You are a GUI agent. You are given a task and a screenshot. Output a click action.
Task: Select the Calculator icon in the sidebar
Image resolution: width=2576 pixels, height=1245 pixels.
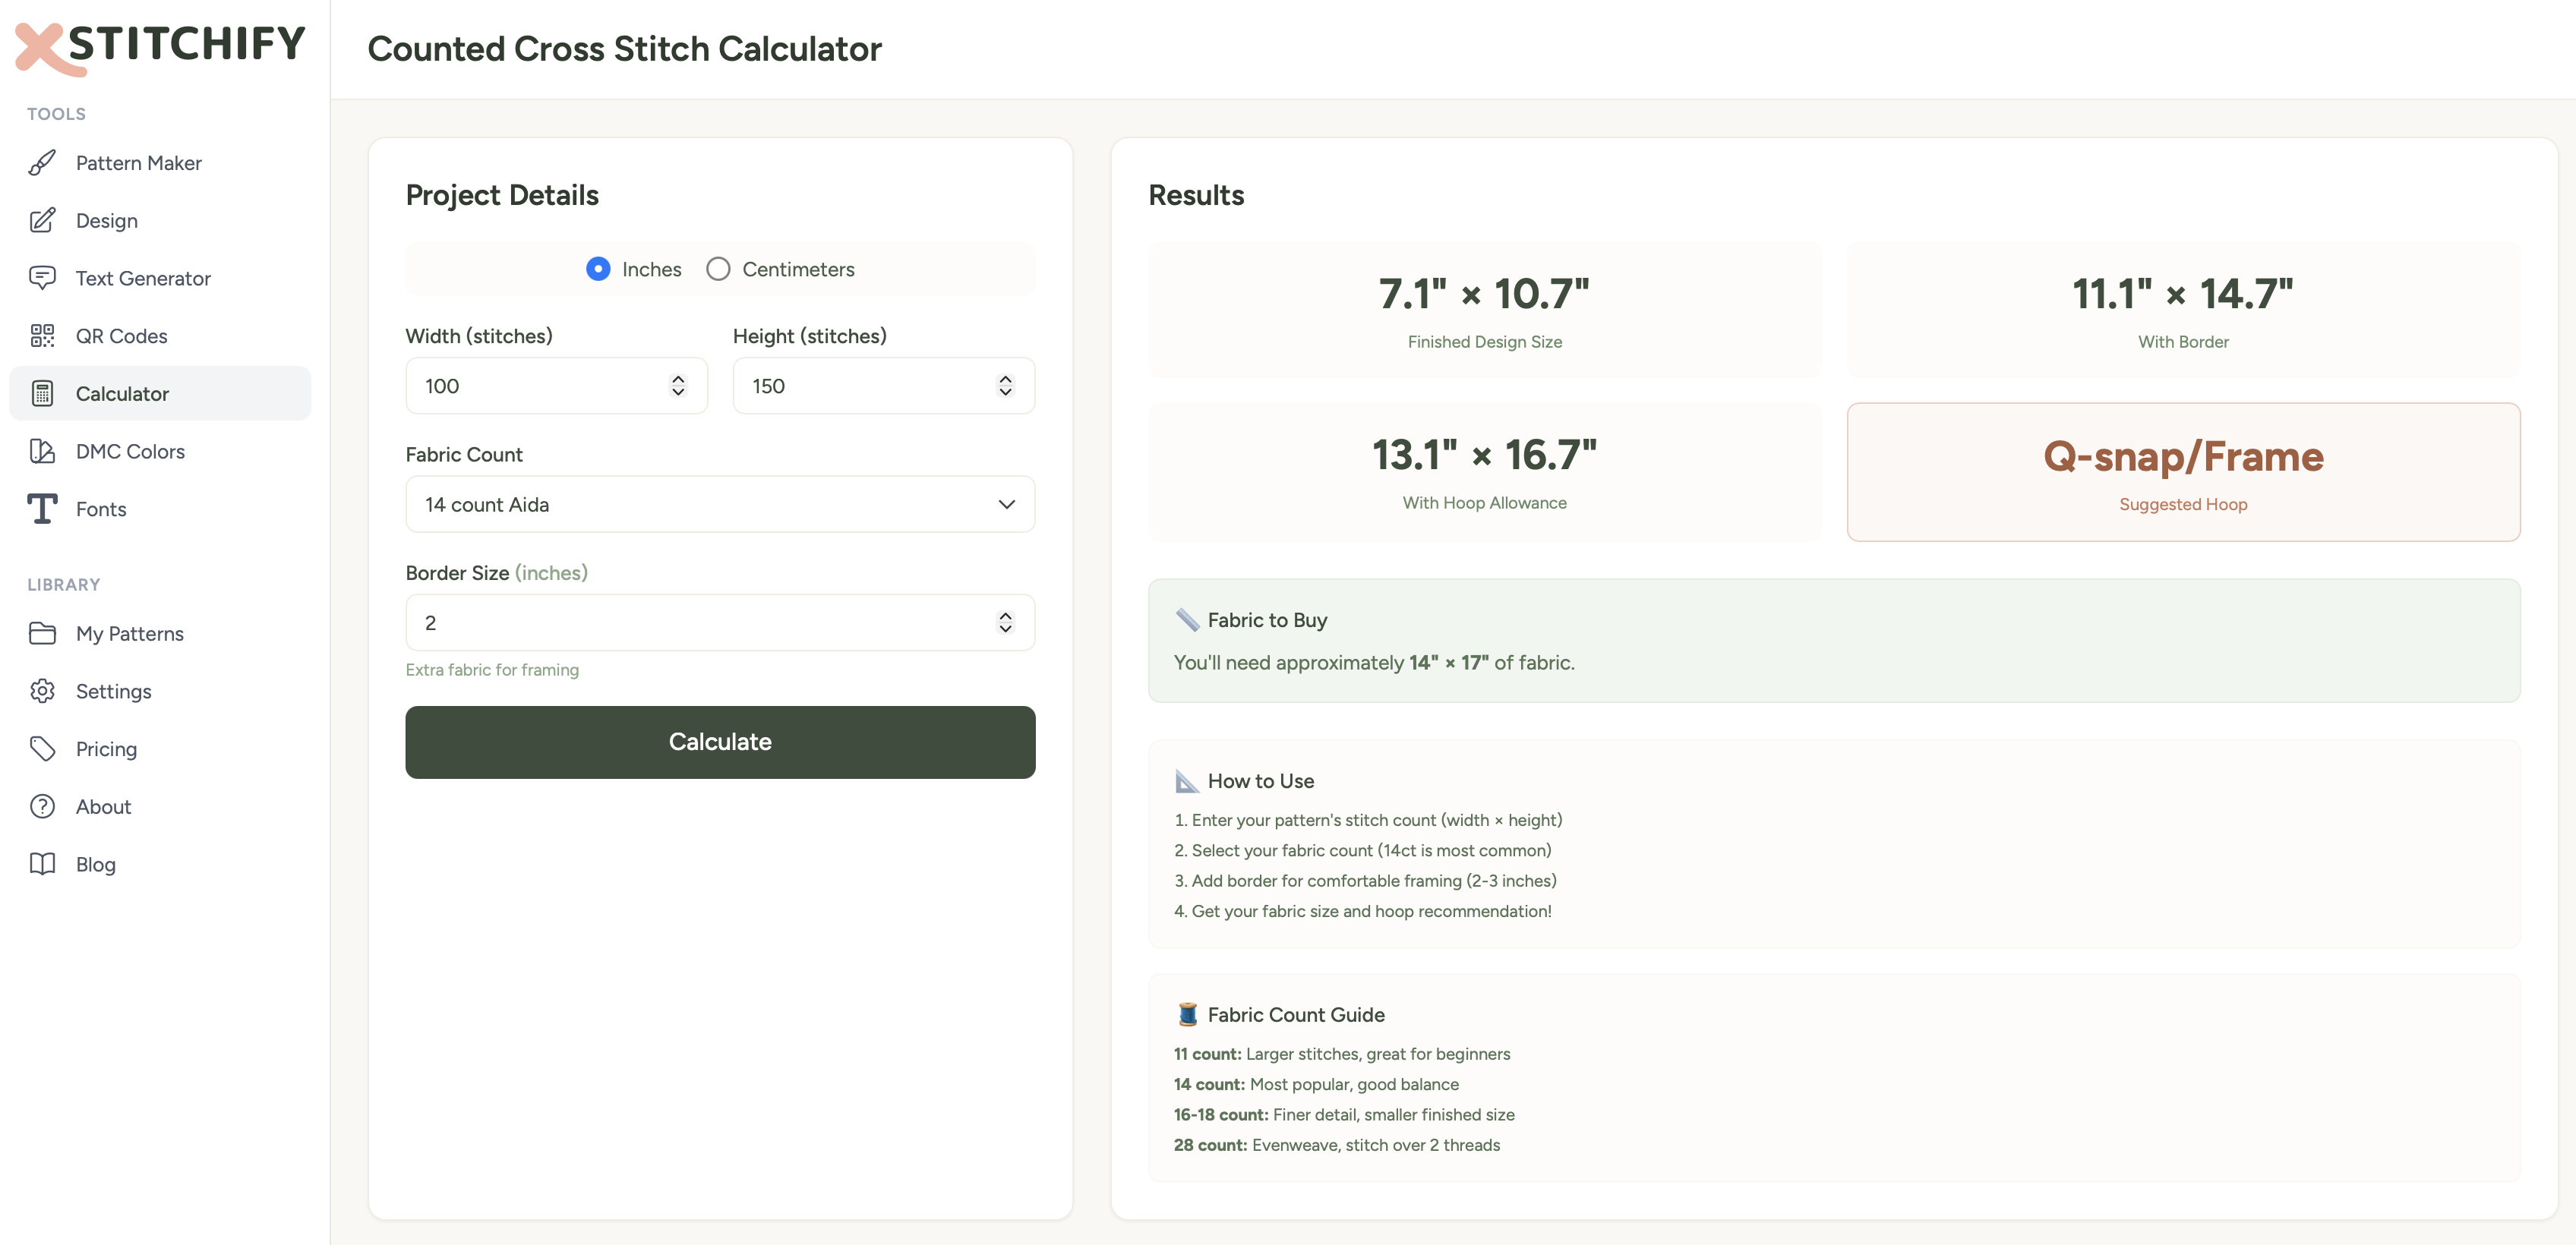42,393
